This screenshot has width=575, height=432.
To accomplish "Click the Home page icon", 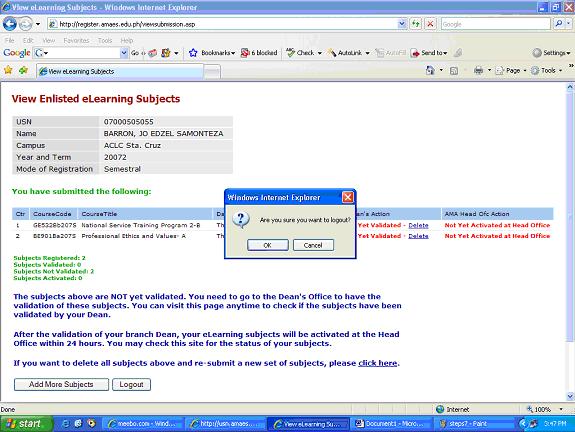I will pos(430,70).
